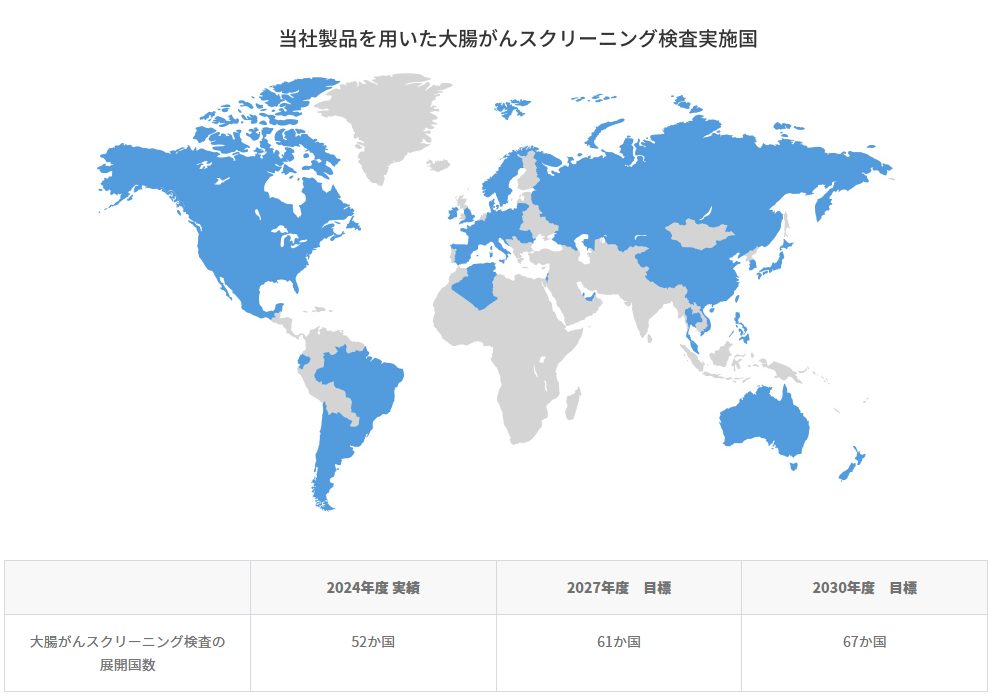Viewport: 1000px width, 700px height.
Task: Click India shown in gray on map
Action: (643, 306)
